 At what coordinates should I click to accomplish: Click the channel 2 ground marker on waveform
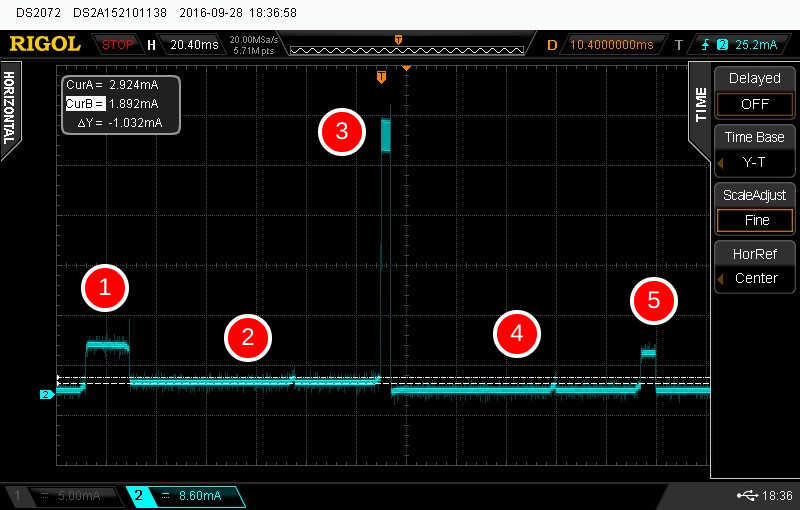pyautogui.click(x=45, y=395)
